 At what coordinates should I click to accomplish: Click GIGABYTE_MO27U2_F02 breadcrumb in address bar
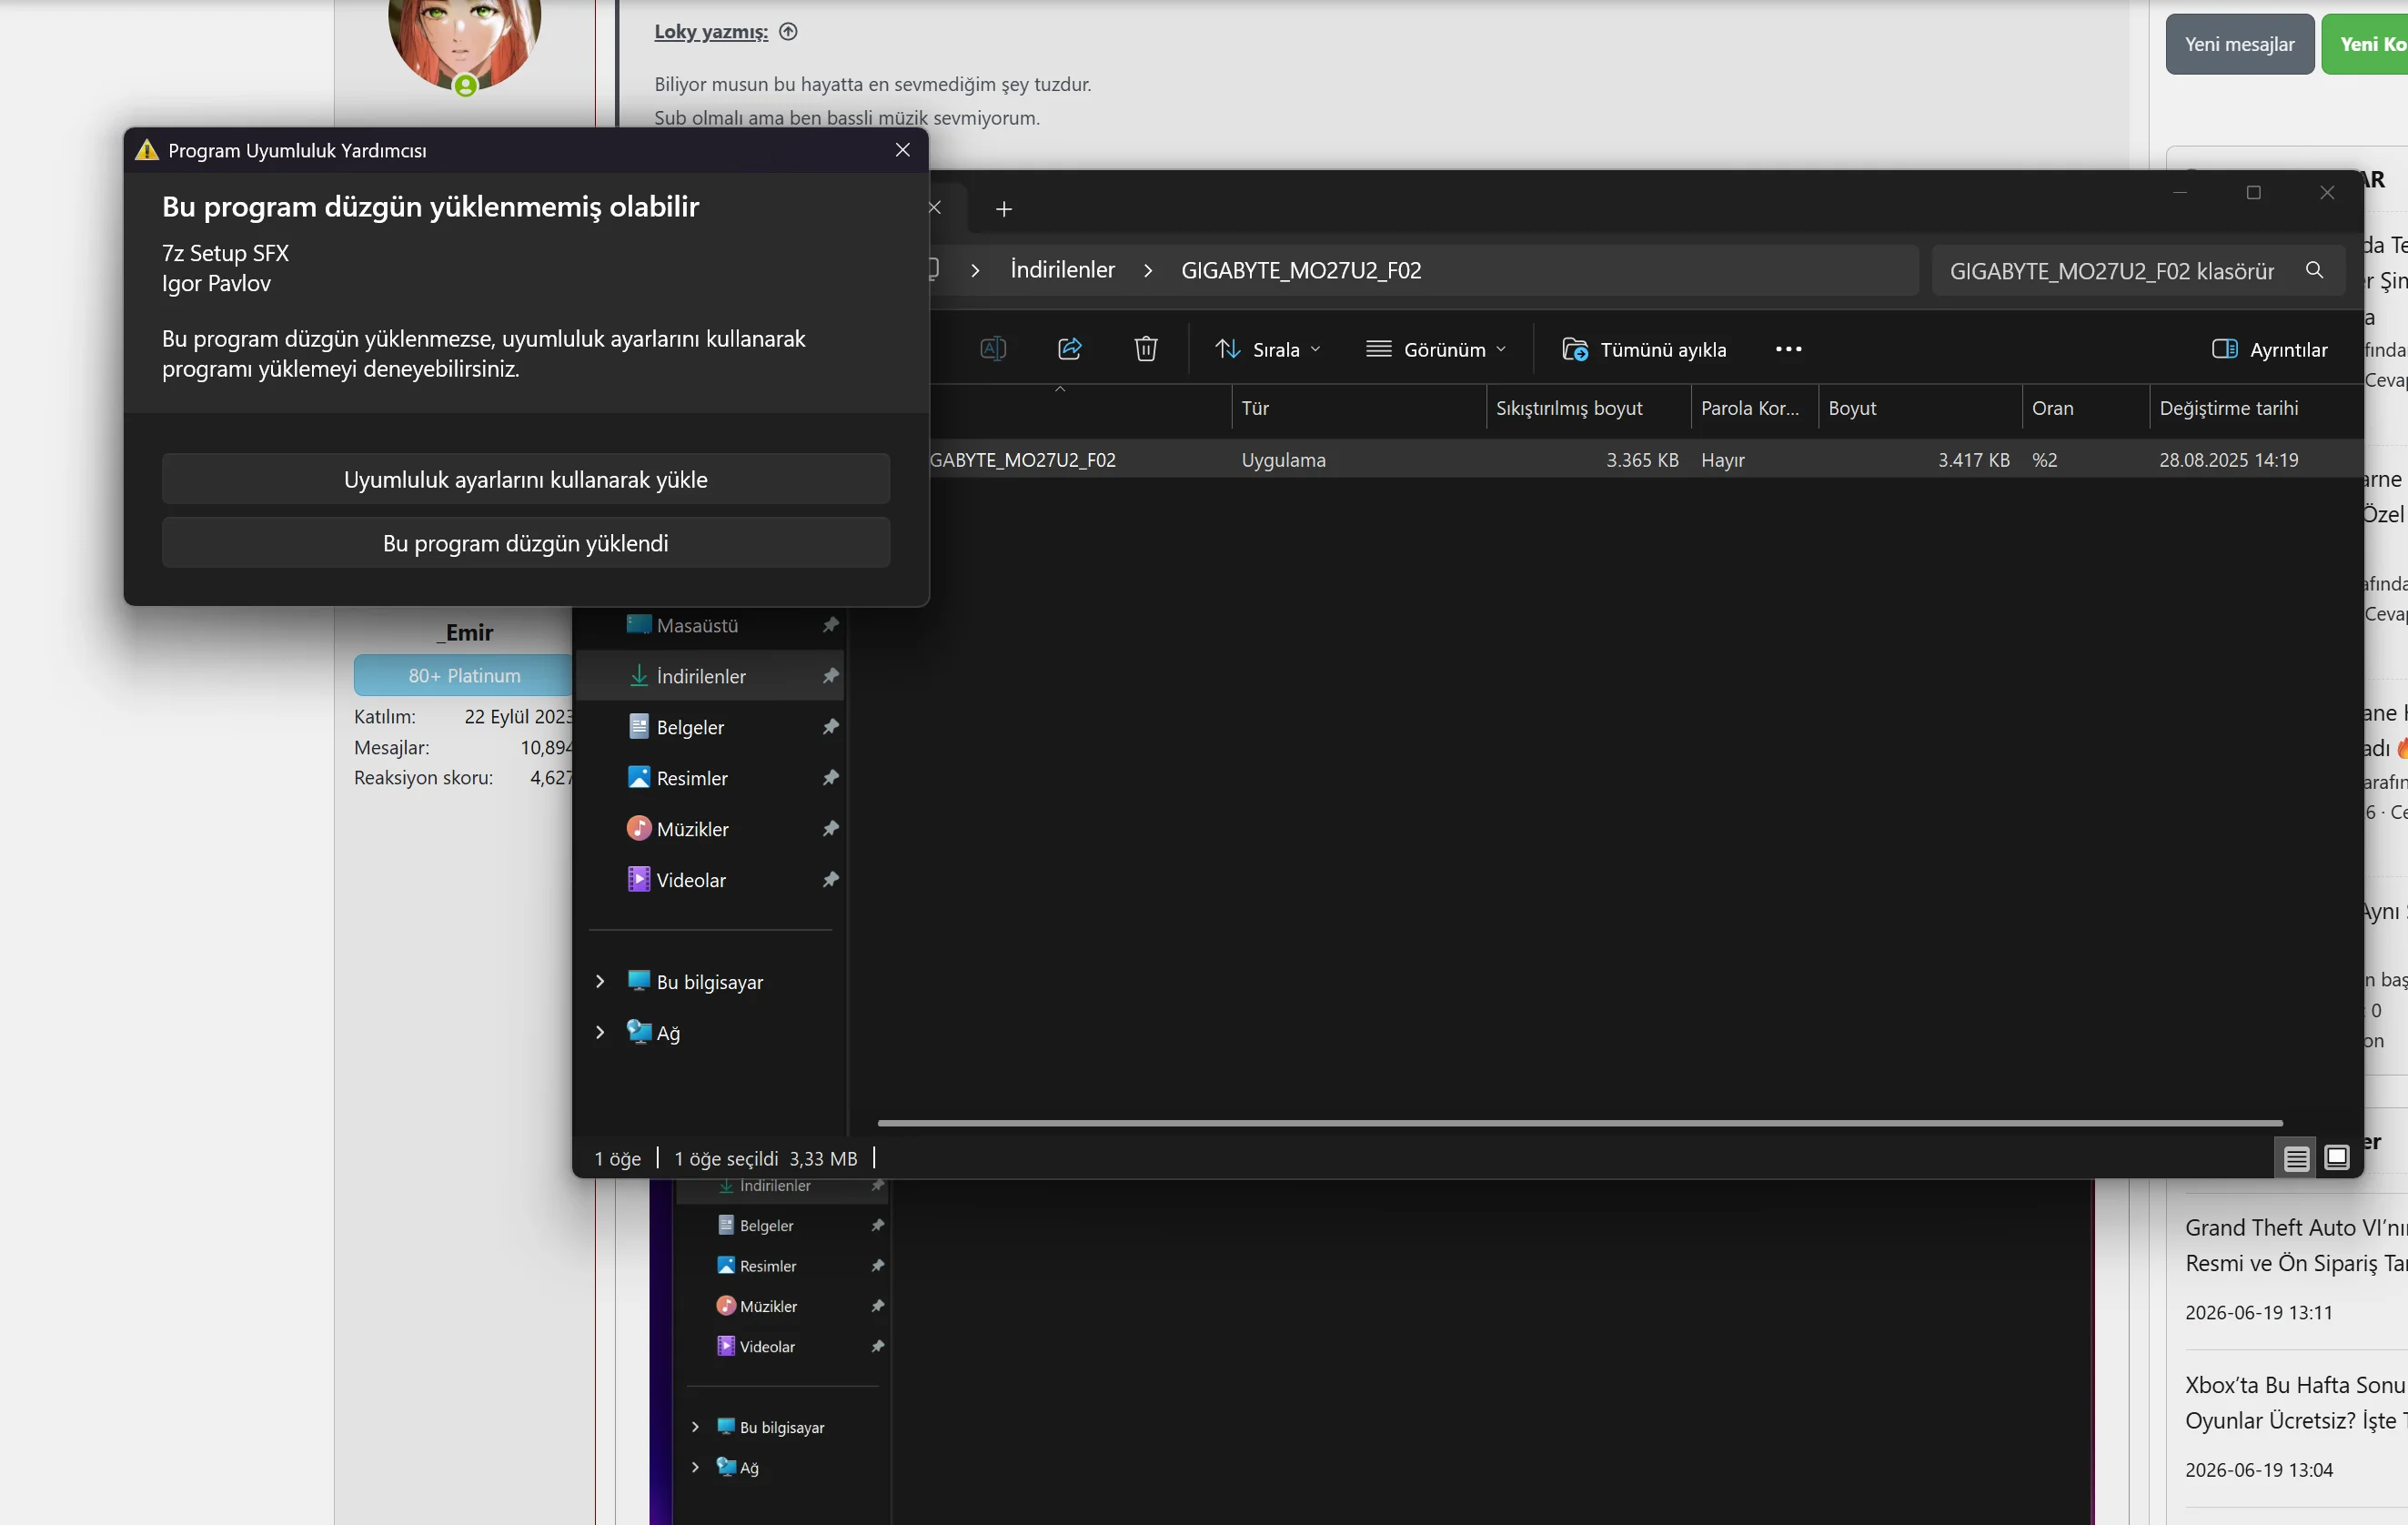point(1301,270)
